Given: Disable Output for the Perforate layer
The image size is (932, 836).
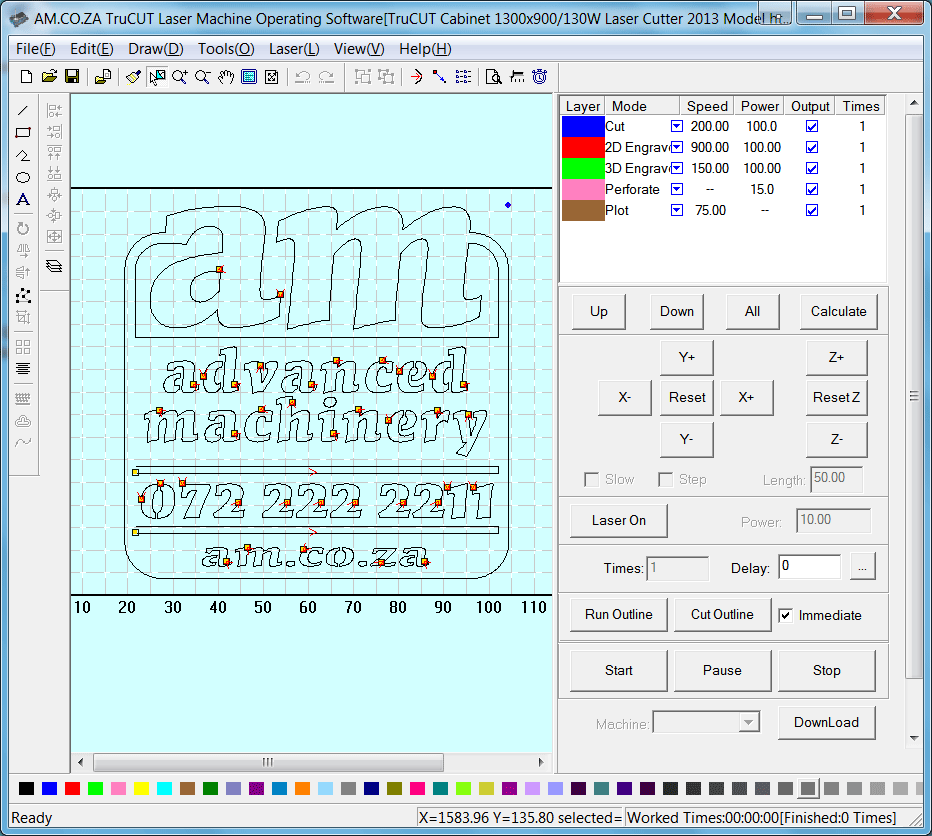Looking at the screenshot, I should tap(812, 189).
